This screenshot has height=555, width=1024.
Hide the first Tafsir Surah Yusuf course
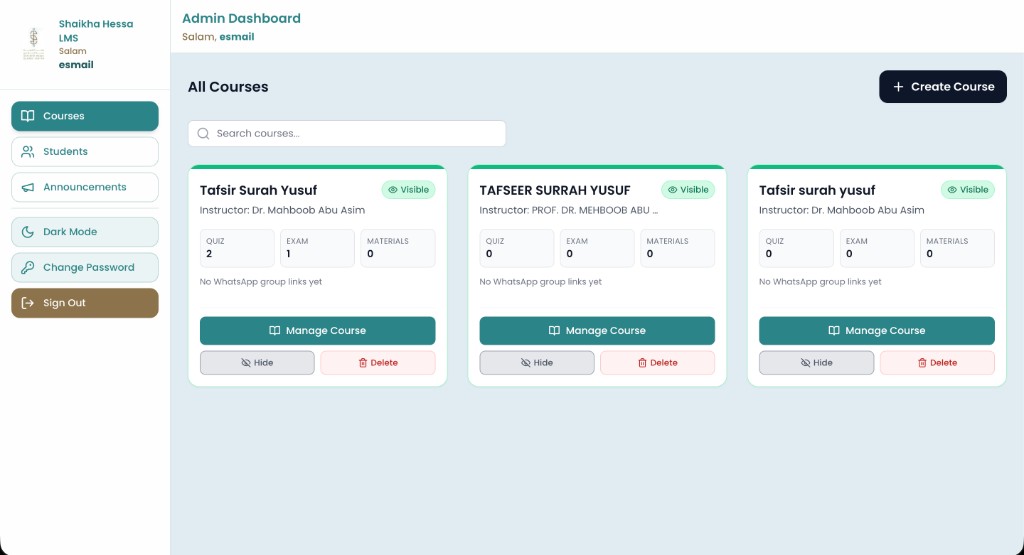257,363
